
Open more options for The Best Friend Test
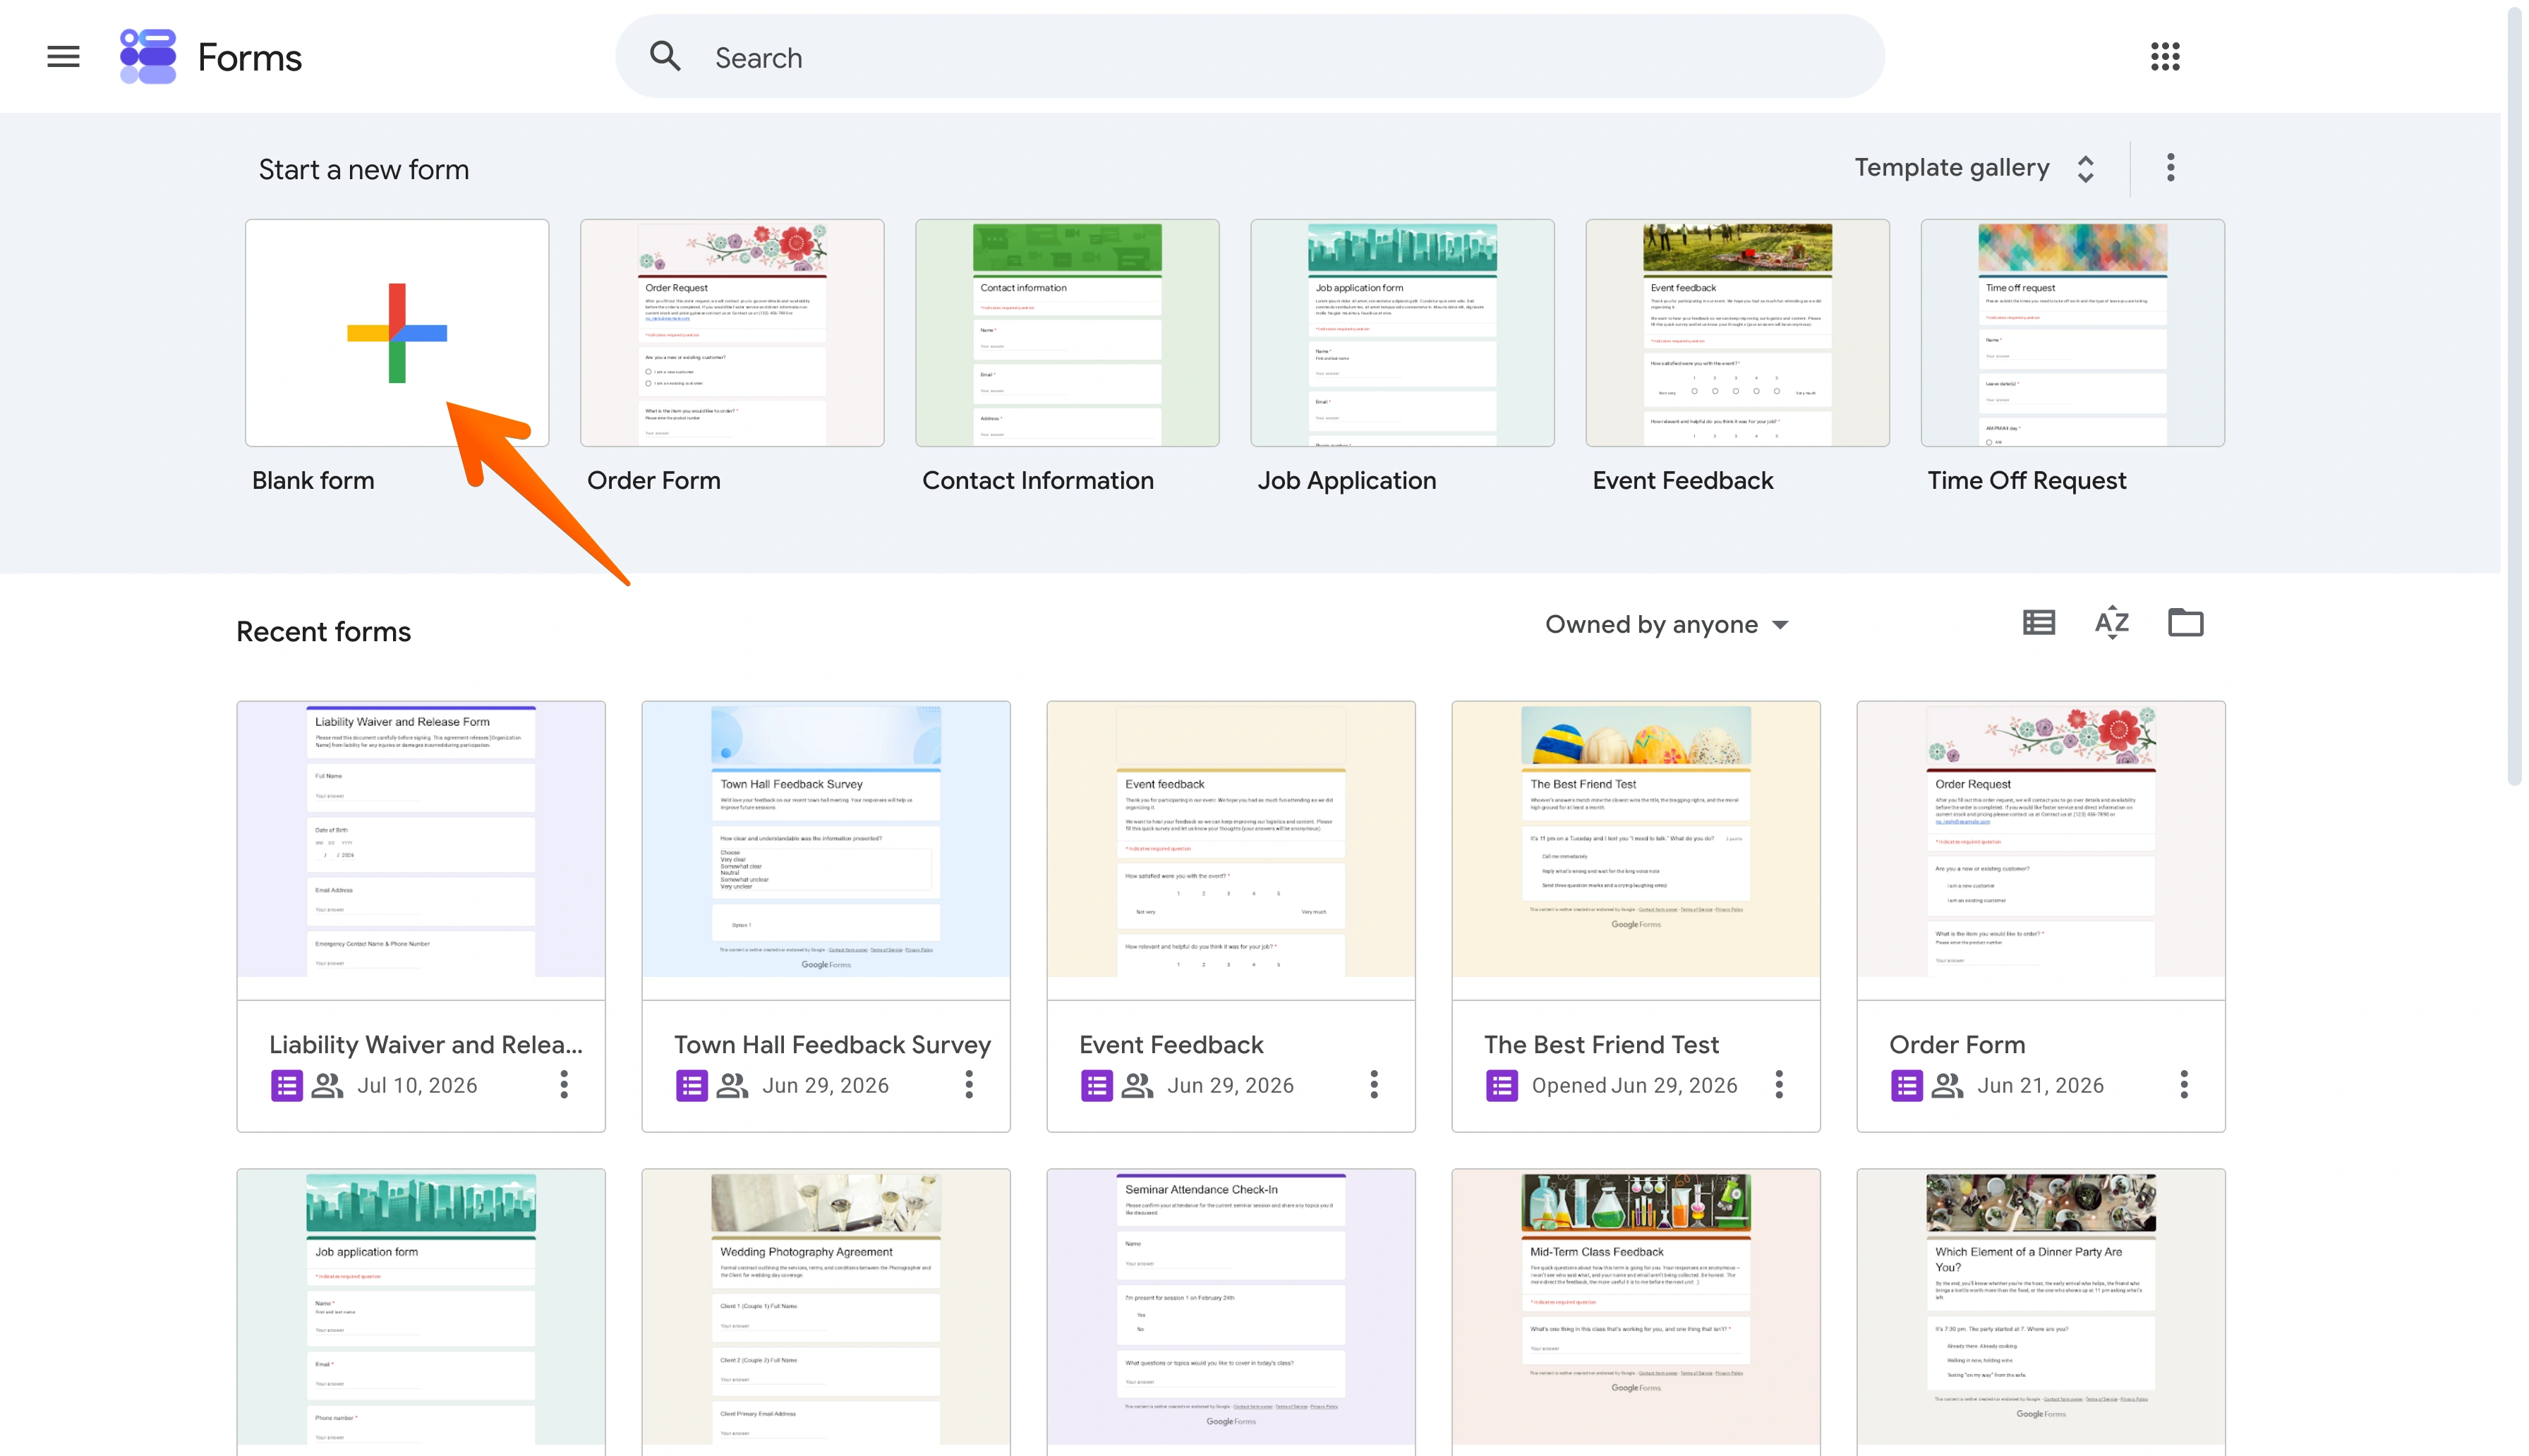point(1779,1085)
